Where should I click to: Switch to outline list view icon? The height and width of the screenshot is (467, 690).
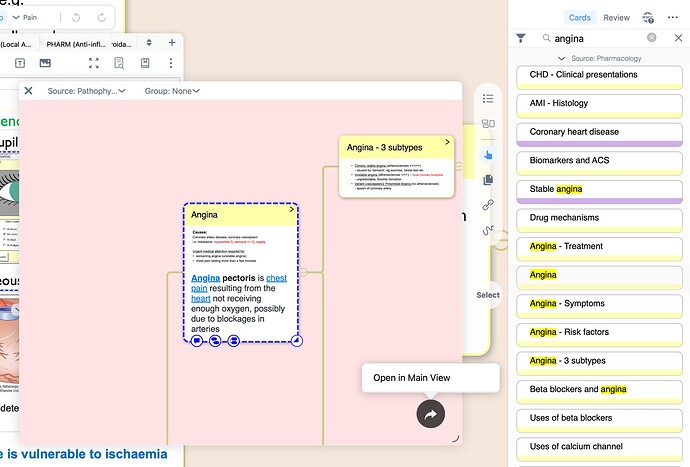tap(488, 99)
